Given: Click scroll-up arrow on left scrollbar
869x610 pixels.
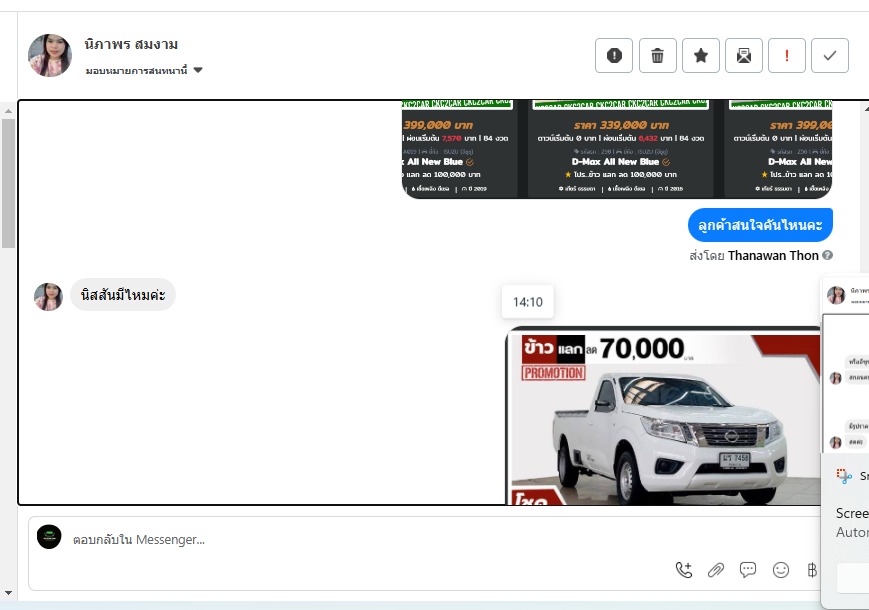Looking at the screenshot, I should coord(8,111).
